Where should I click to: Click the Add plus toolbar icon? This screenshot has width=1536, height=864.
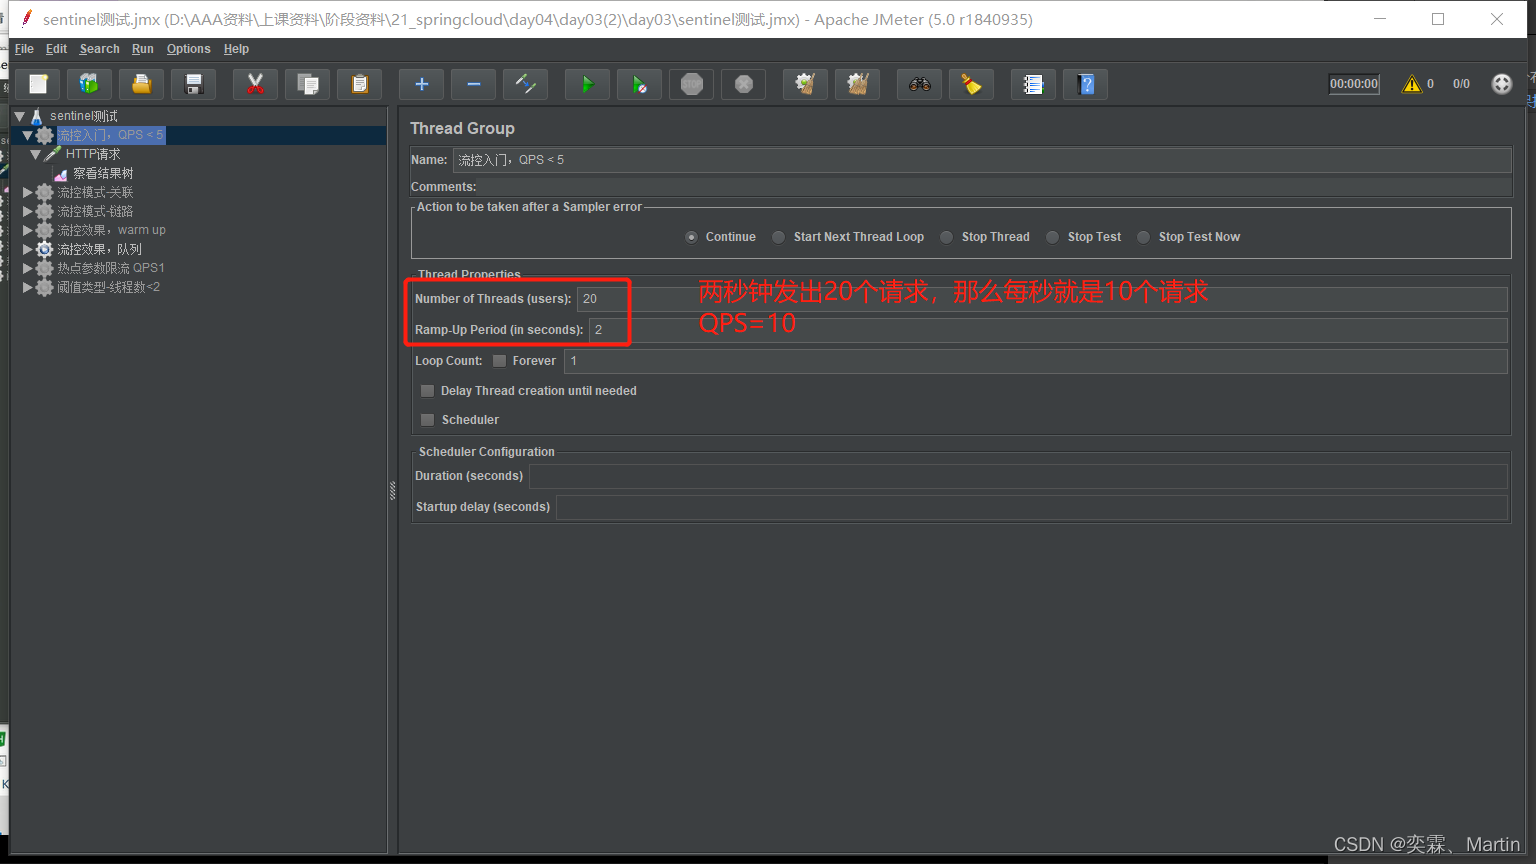[x=421, y=85]
